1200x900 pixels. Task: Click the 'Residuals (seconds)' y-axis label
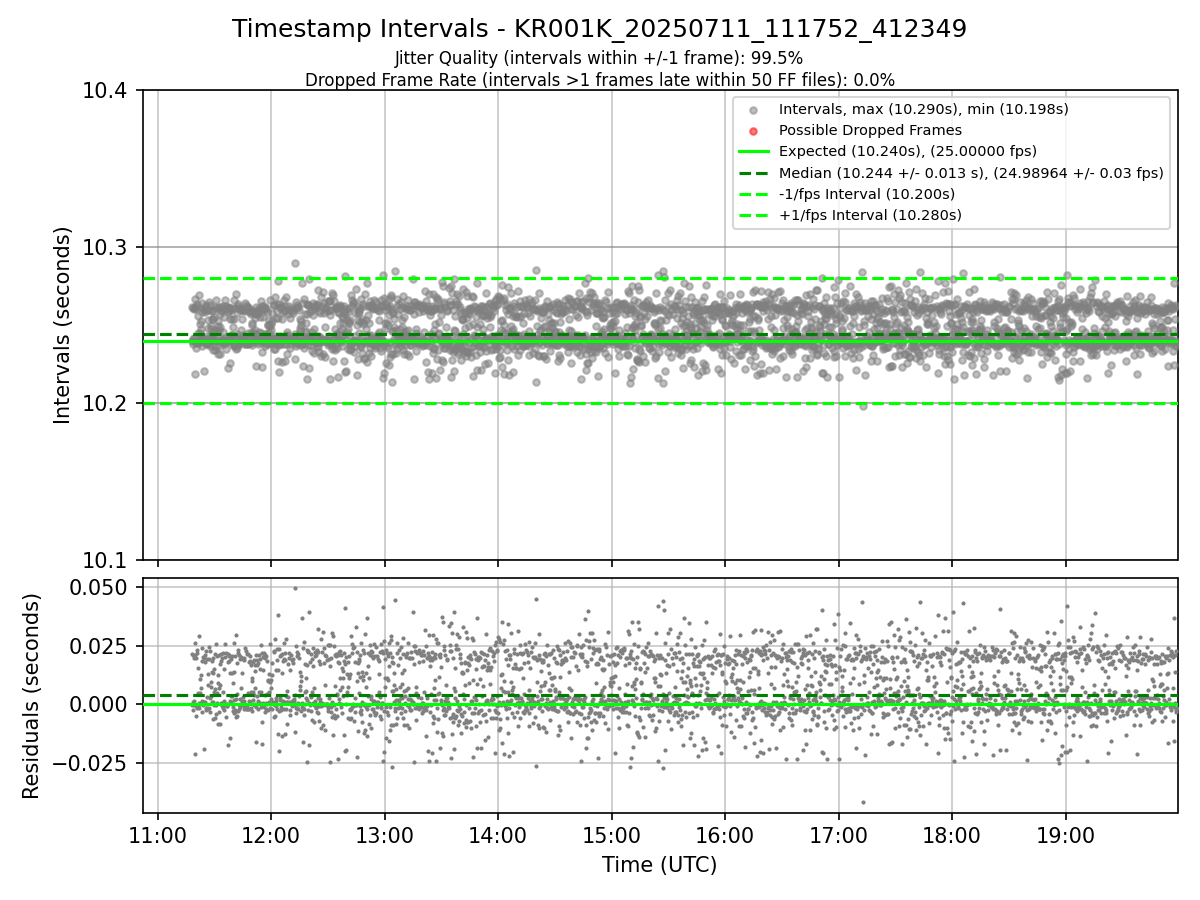coord(32,696)
